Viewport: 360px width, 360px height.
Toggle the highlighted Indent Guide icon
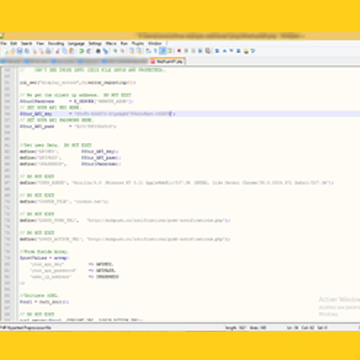coord(162,51)
